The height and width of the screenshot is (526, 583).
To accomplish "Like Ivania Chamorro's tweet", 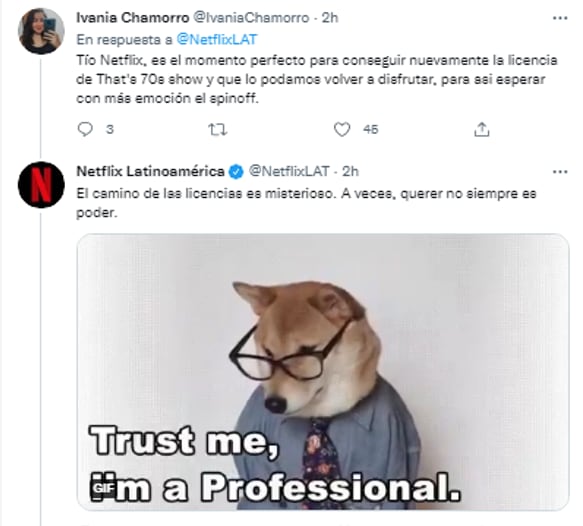I will click(x=342, y=129).
